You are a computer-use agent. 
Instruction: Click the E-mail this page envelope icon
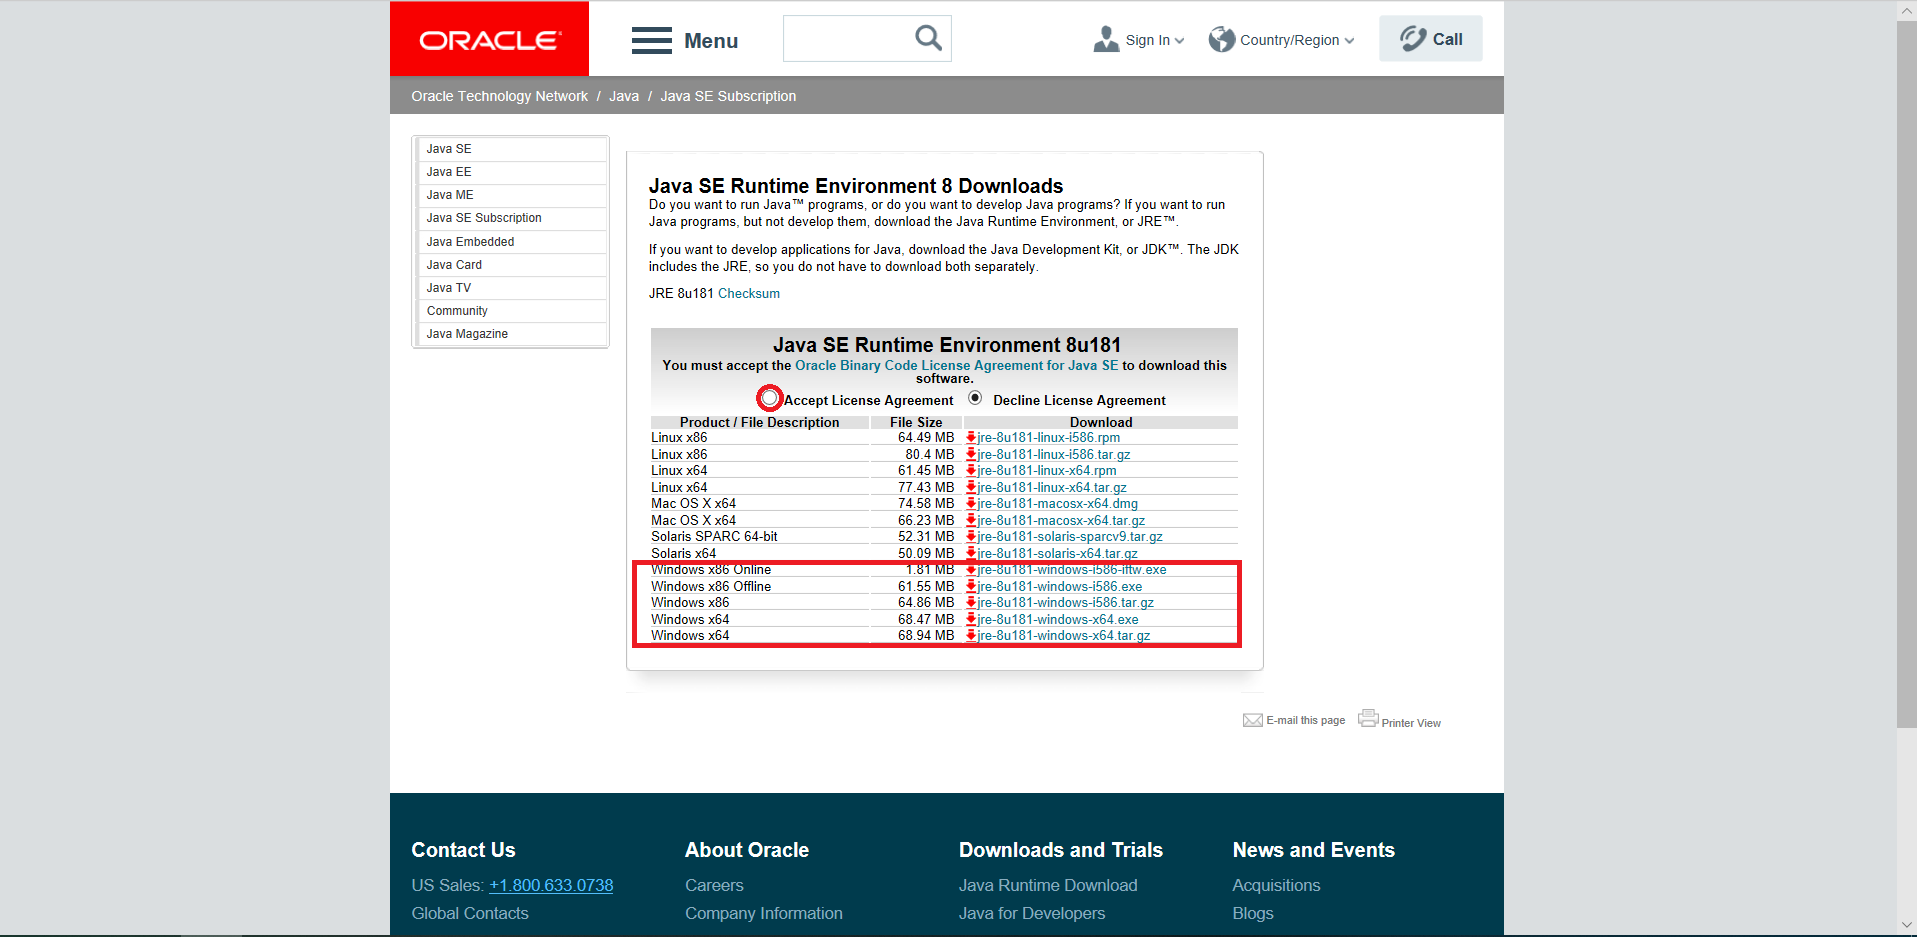click(x=1253, y=719)
